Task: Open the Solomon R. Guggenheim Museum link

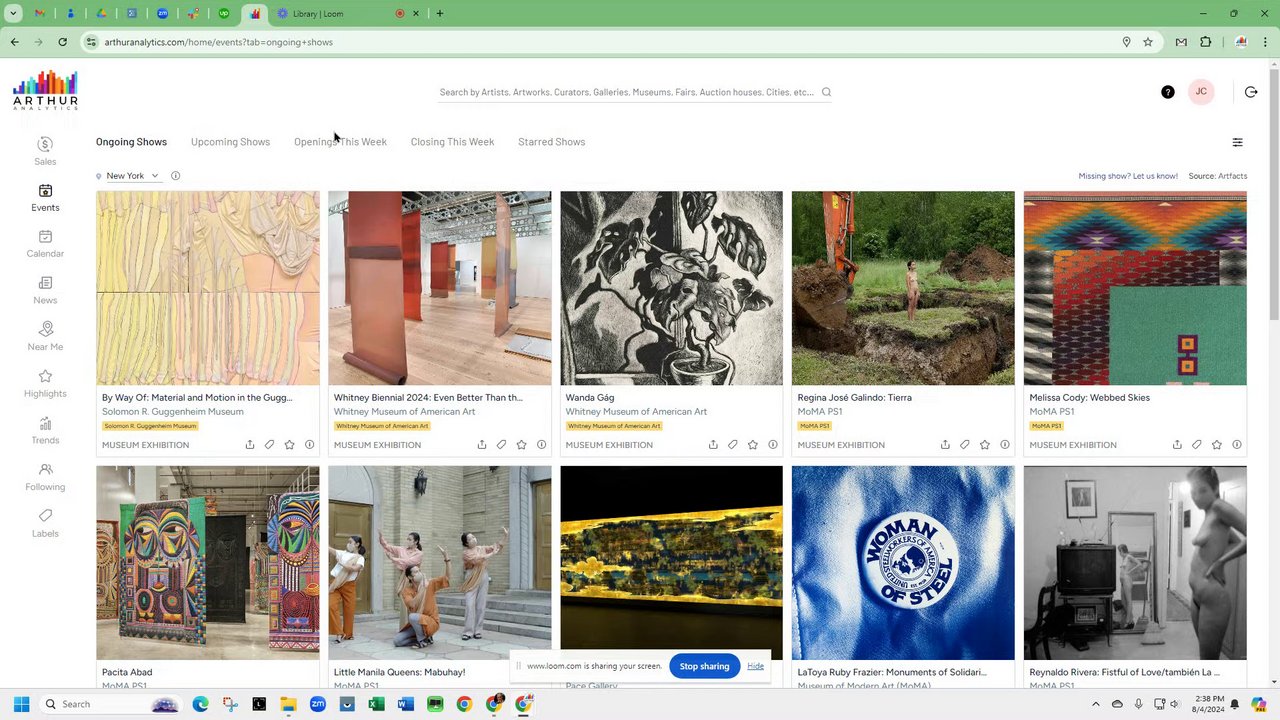Action: coord(172,412)
